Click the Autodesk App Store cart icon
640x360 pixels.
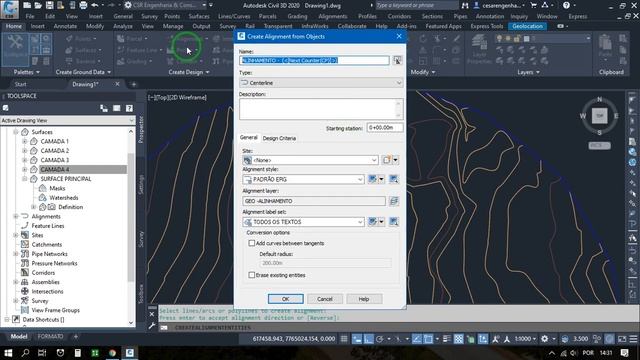[533, 5]
